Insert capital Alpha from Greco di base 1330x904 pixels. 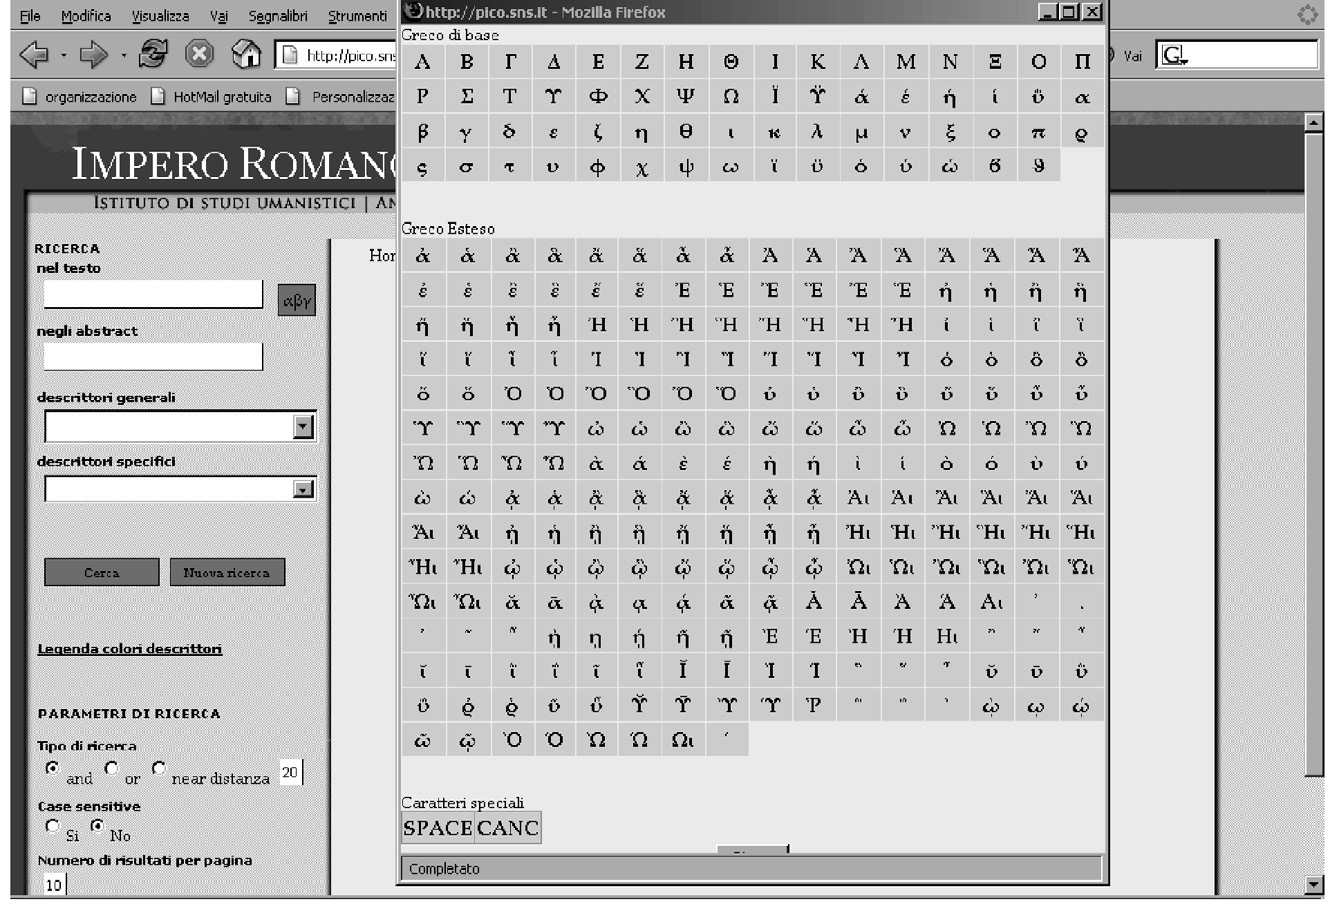pyautogui.click(x=423, y=62)
